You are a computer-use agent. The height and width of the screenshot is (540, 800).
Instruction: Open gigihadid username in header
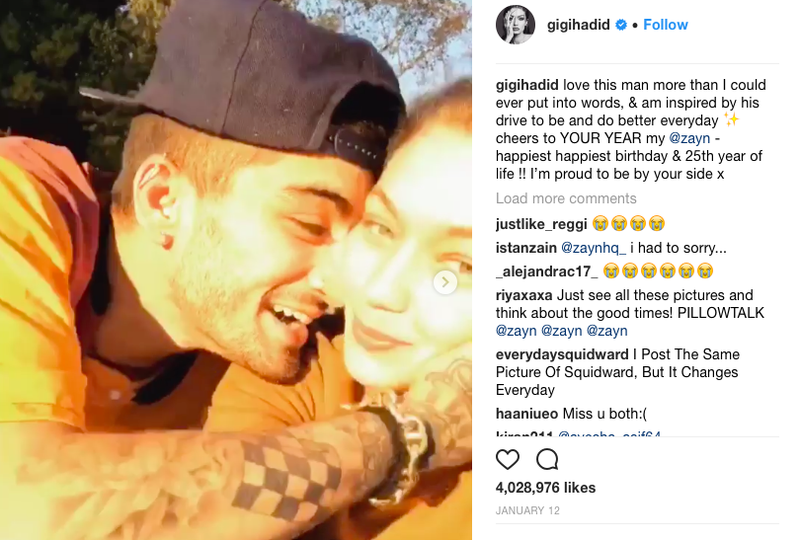(x=578, y=24)
